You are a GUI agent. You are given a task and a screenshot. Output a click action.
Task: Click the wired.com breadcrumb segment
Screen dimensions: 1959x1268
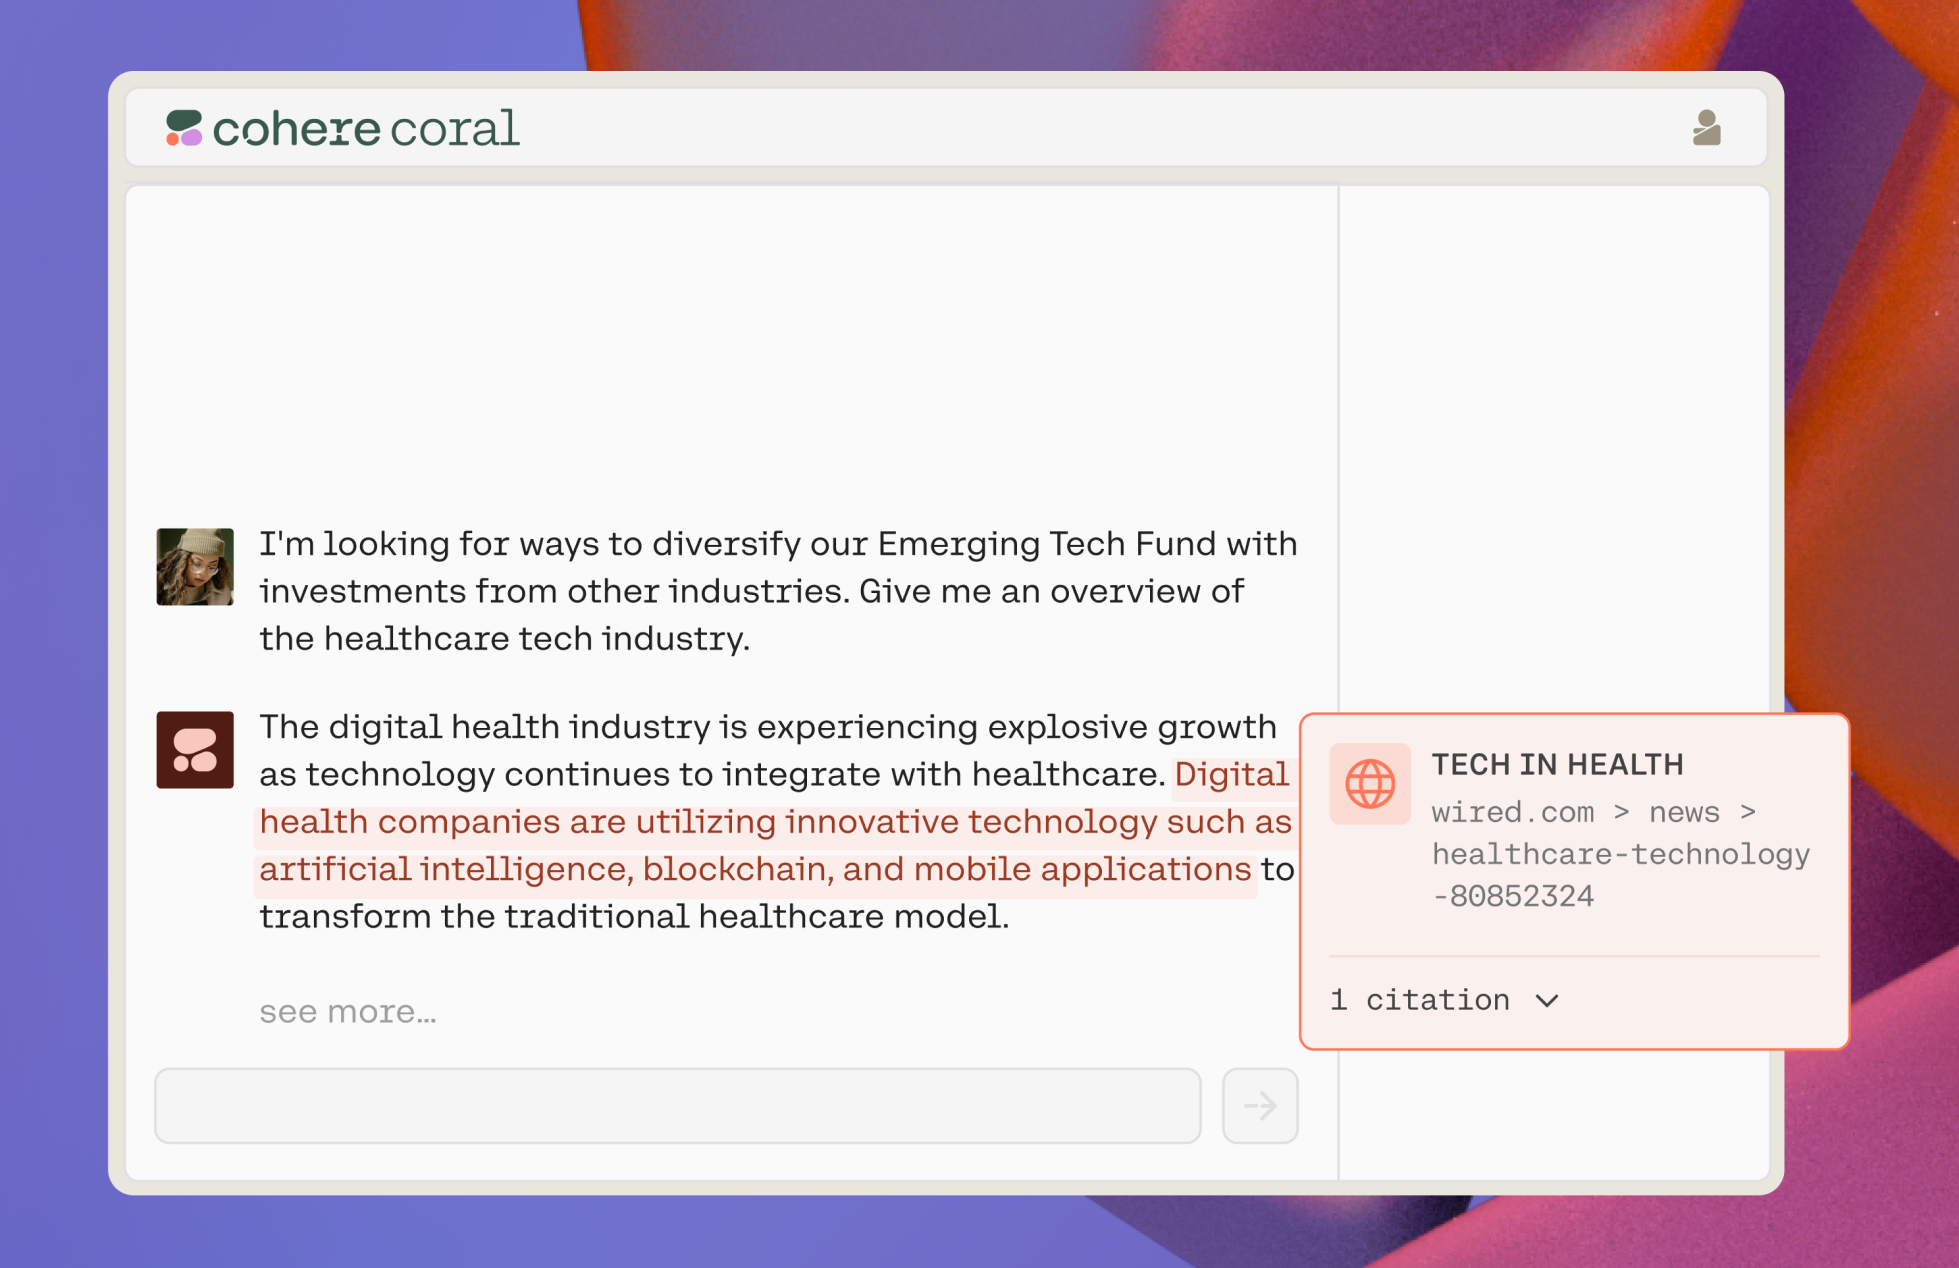[x=1512, y=812]
